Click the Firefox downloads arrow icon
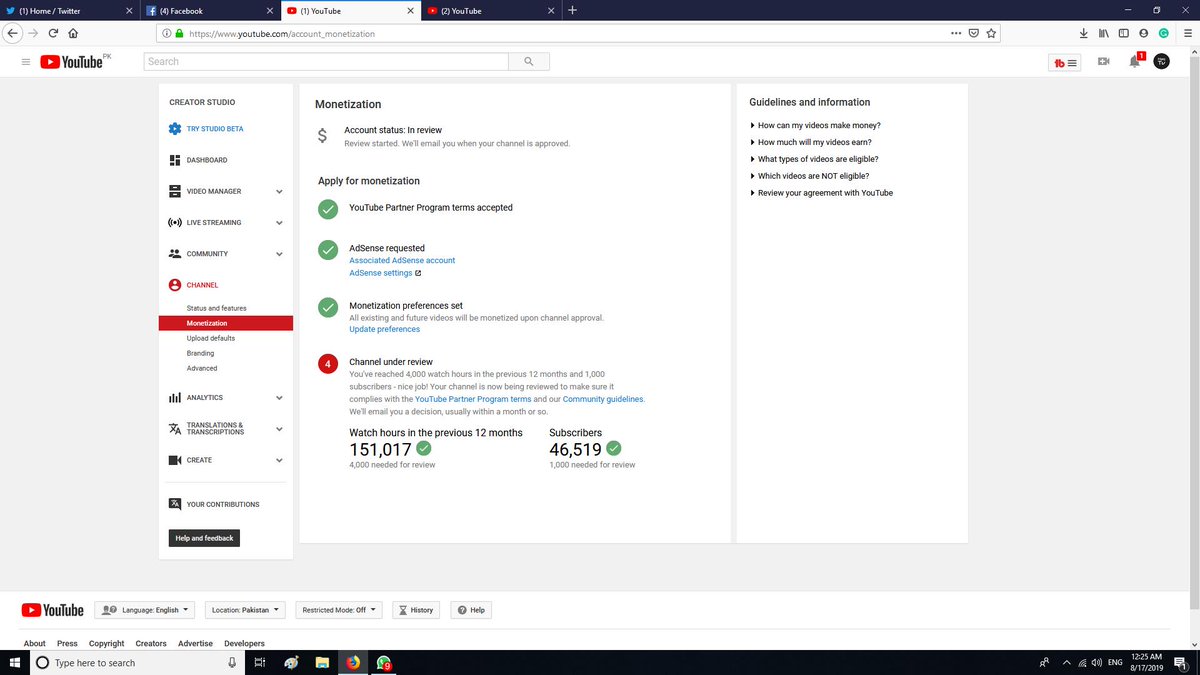The width and height of the screenshot is (1200, 675). (1084, 32)
